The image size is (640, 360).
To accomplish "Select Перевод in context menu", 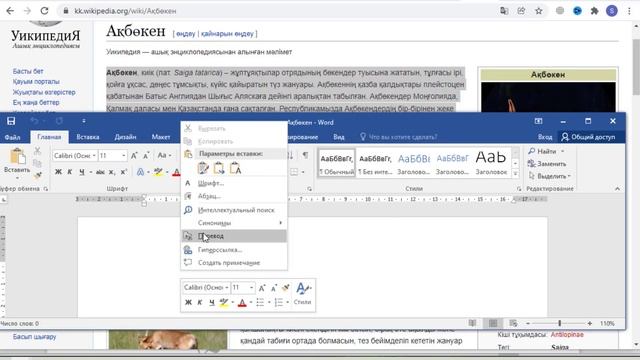I will [x=234, y=236].
